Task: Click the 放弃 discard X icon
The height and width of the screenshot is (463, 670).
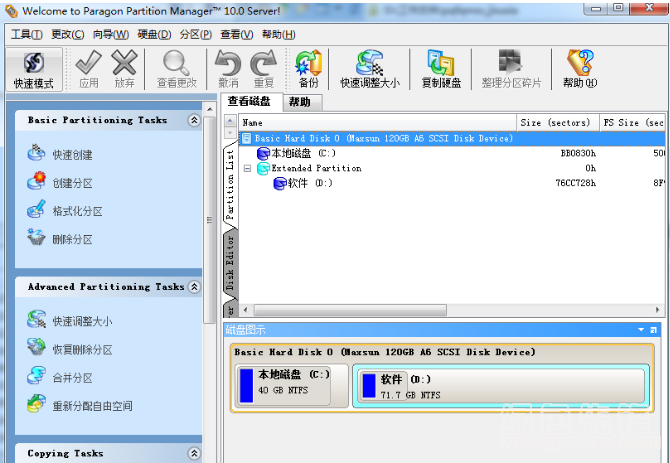Action: click(x=124, y=62)
